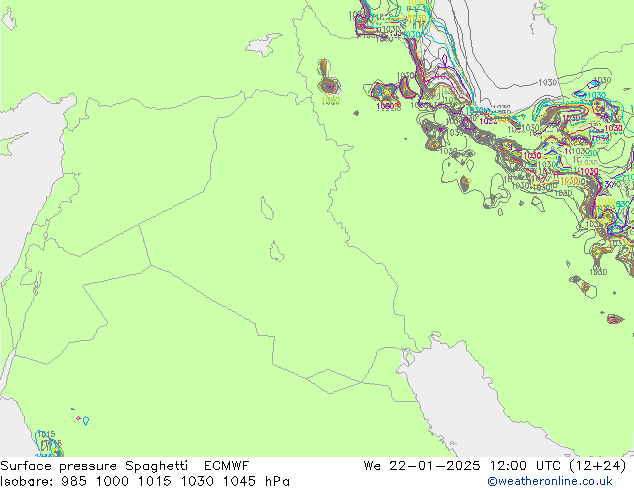The image size is (634, 490).
Task: Click the 'We 22-01-2025' date text
Action: [422, 466]
